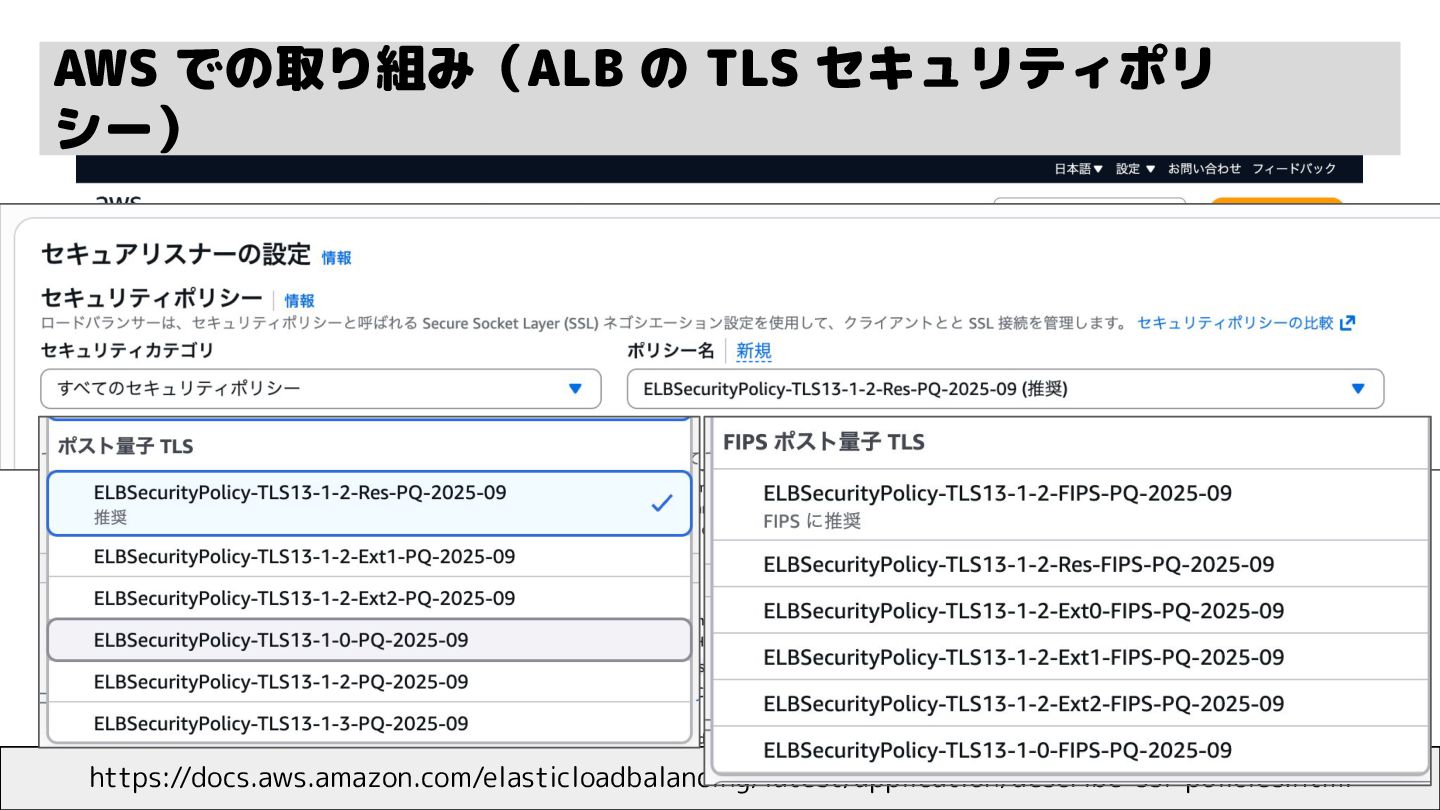Click the フィードバック link
The image size is (1440, 810).
point(1294,169)
